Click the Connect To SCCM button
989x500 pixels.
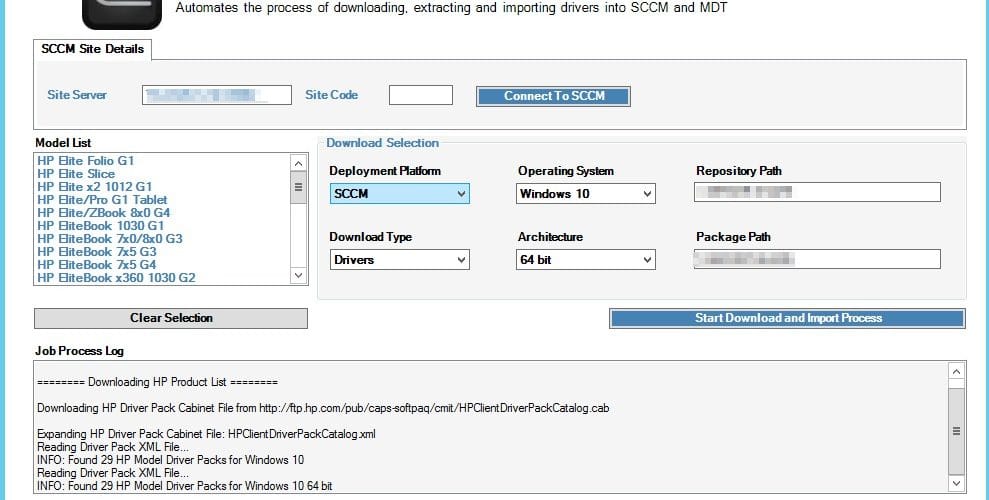coord(553,96)
